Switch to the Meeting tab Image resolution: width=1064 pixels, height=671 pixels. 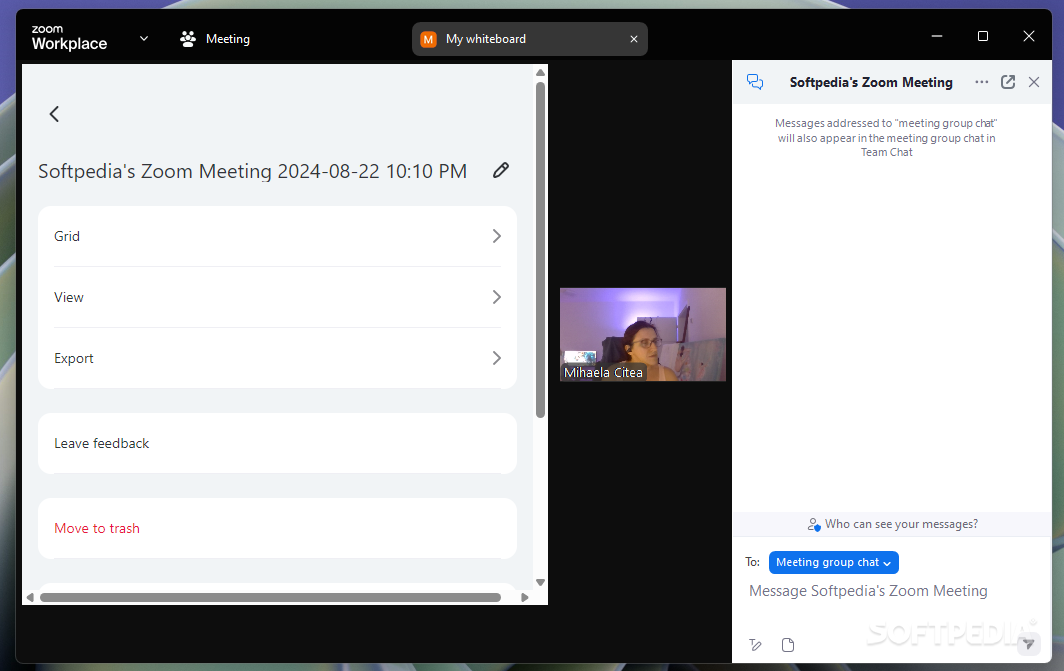pos(215,39)
